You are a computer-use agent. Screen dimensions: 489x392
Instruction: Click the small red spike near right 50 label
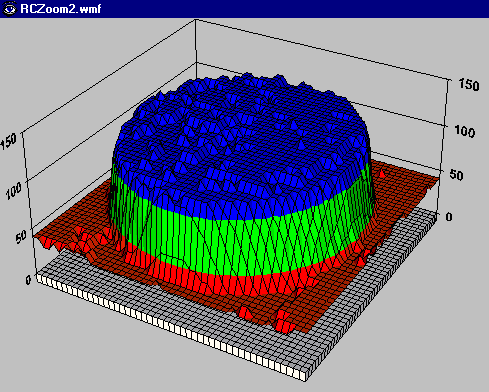(x=382, y=173)
